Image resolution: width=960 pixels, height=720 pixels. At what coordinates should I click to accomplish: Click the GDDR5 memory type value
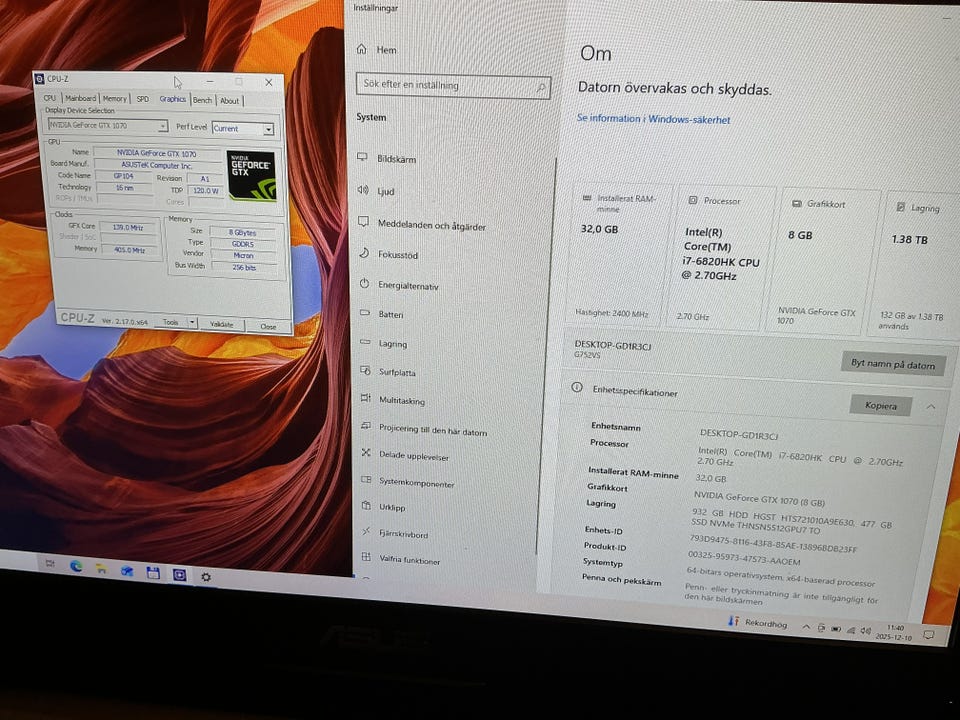242,244
